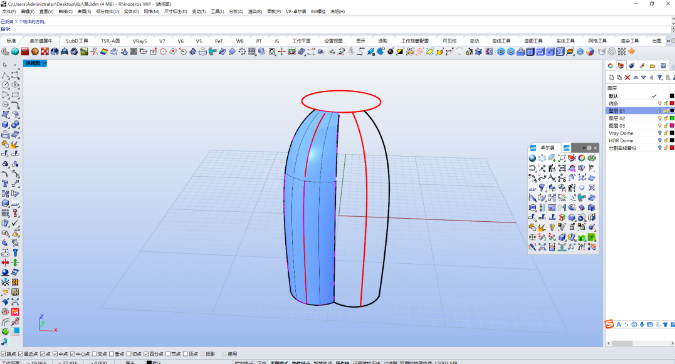Close the floating toolbar panel
The width and height of the screenshot is (675, 364).
pos(595,148)
